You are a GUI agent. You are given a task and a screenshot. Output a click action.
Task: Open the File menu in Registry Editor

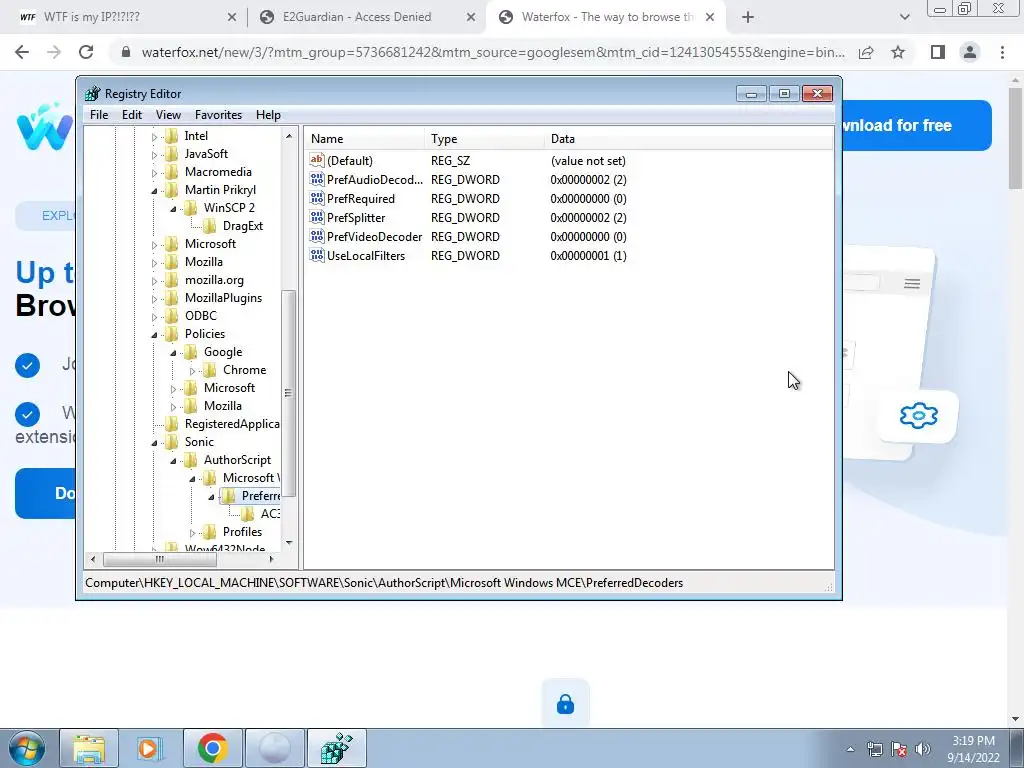click(99, 115)
